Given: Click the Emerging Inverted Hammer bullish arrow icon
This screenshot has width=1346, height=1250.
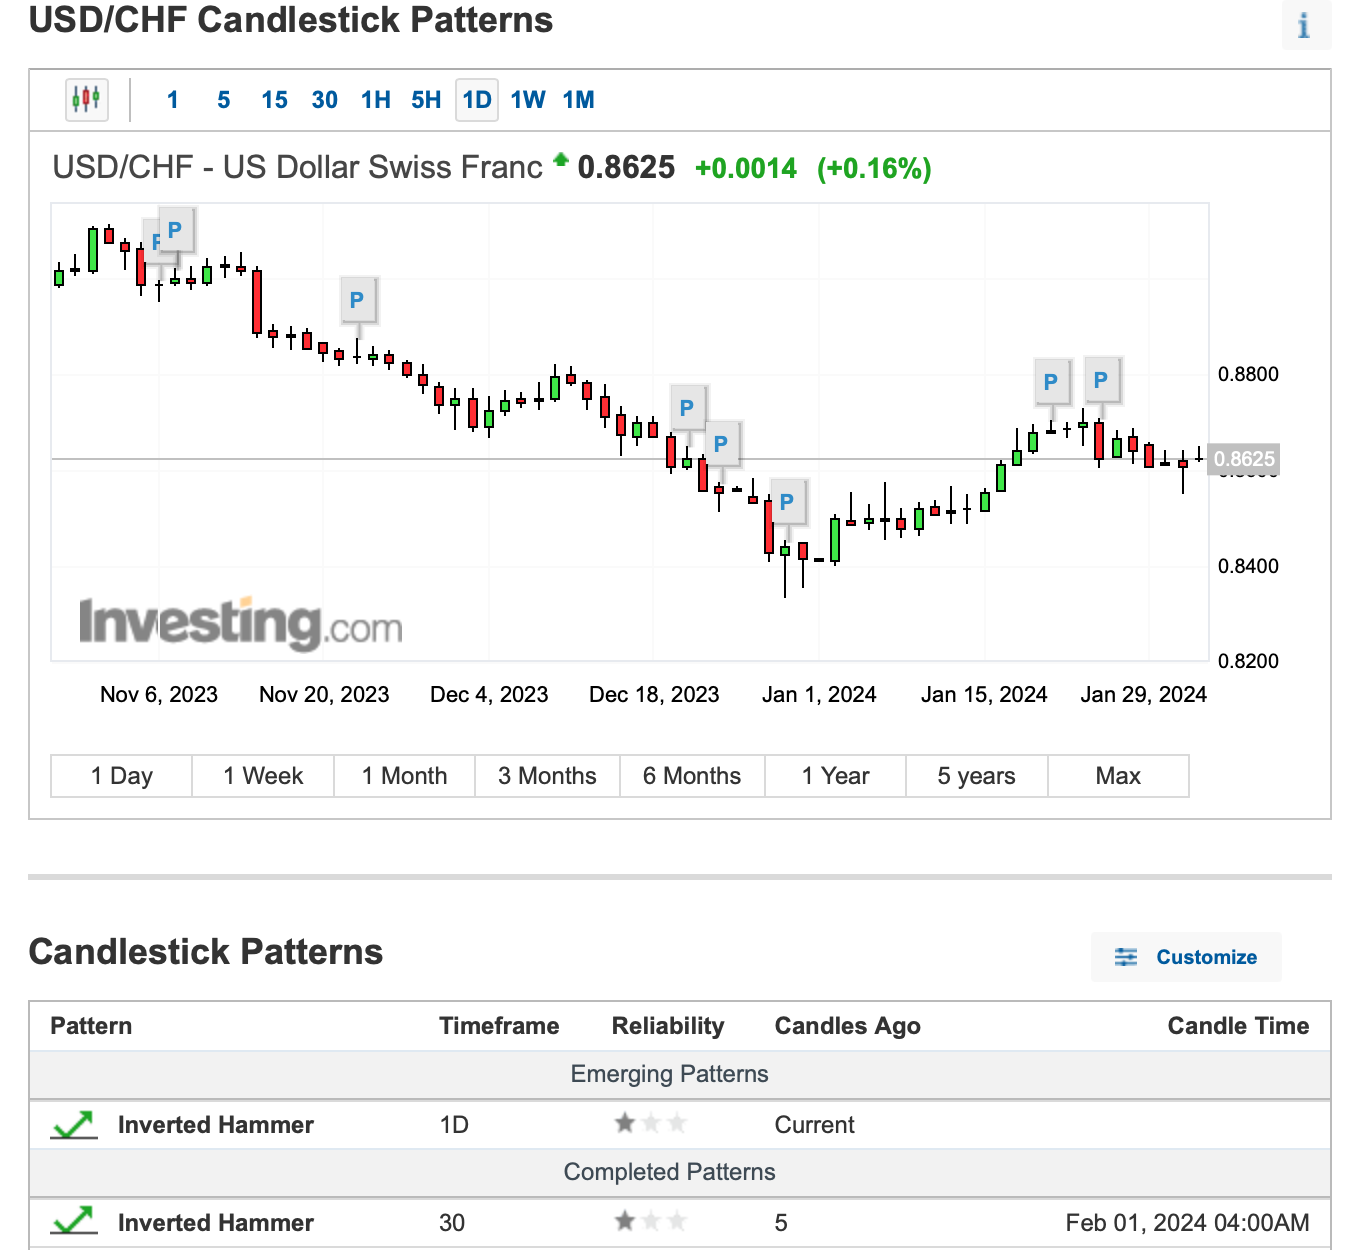Looking at the screenshot, I should 73,1125.
